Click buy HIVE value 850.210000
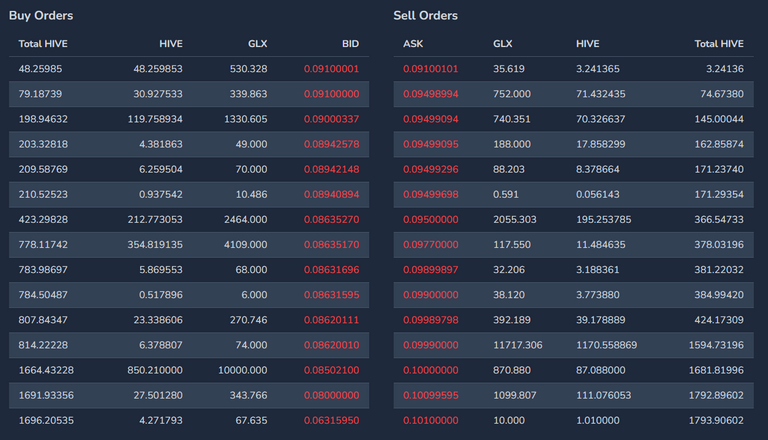 point(155,370)
